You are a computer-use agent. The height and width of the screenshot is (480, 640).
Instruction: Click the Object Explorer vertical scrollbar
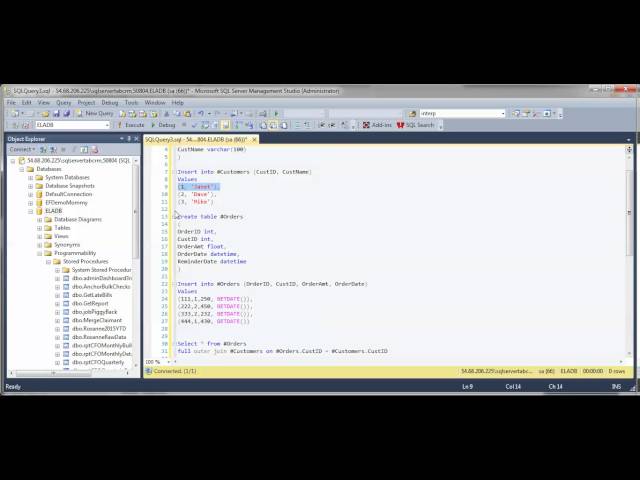(136, 263)
